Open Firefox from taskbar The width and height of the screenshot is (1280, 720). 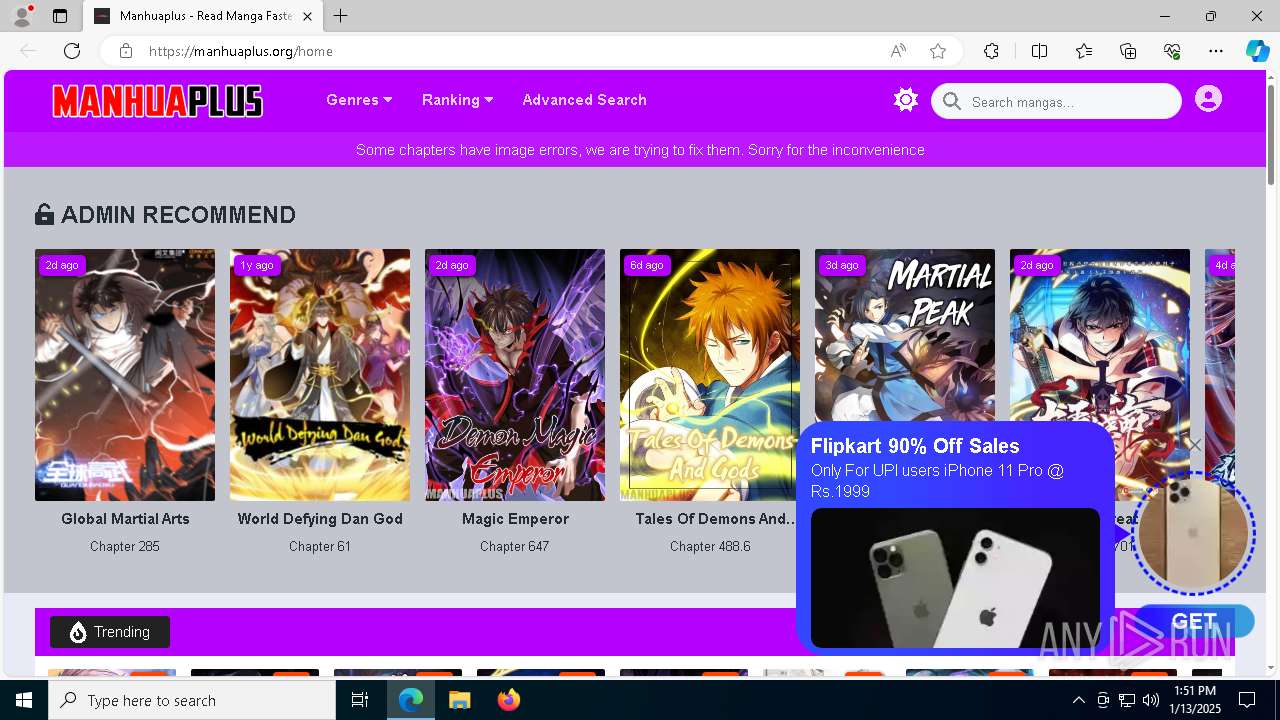508,700
